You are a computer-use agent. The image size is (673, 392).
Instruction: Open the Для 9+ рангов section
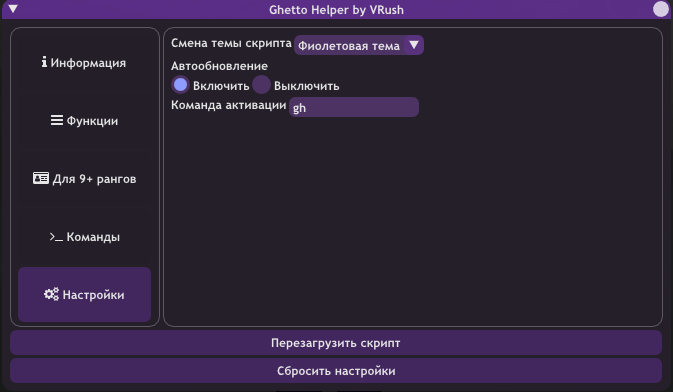(85, 179)
